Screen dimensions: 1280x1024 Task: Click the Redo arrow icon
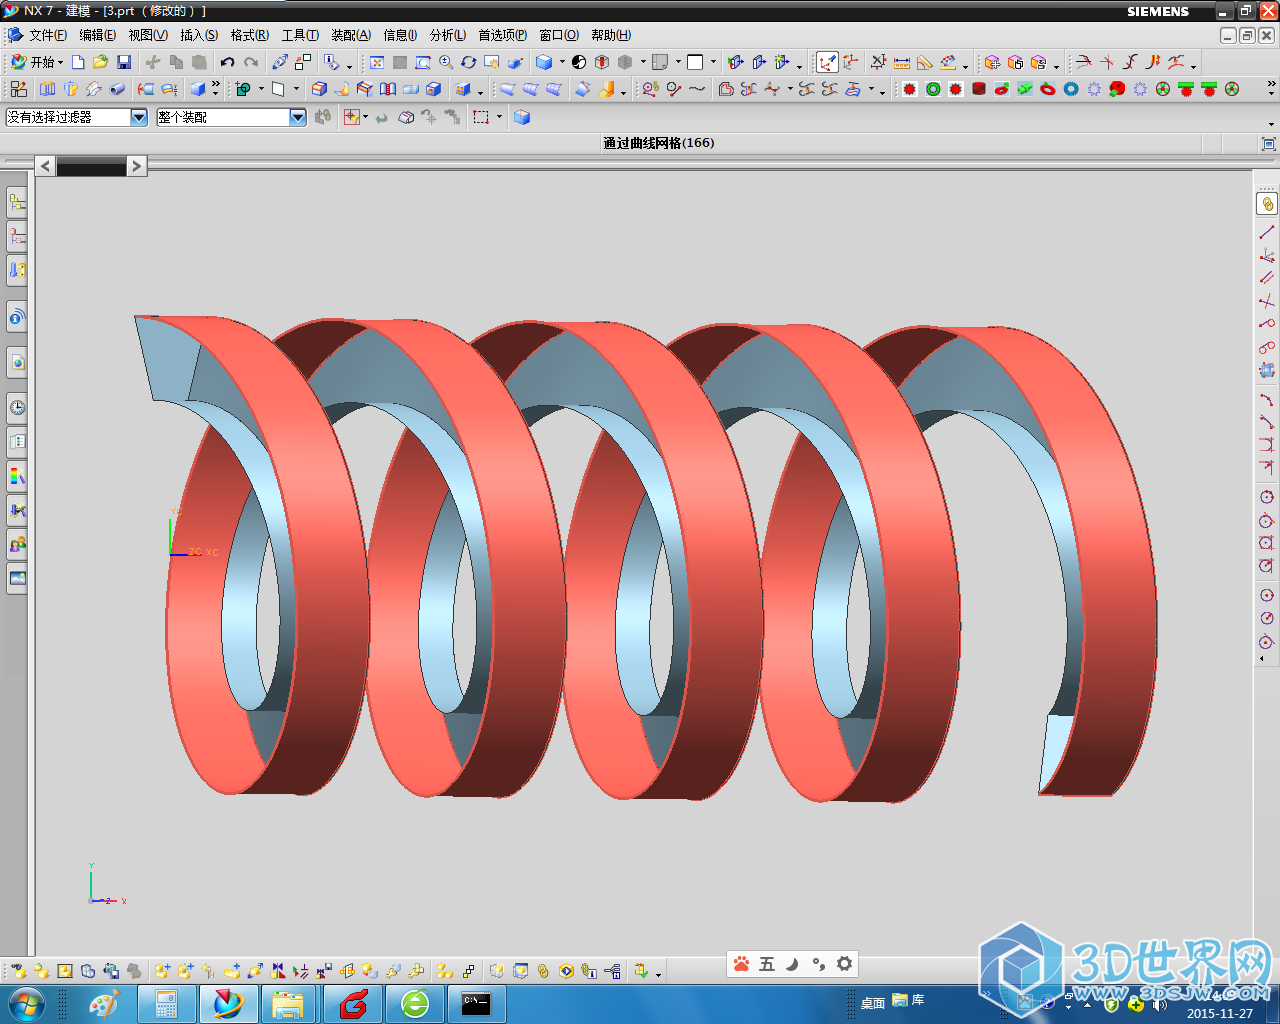[251, 62]
